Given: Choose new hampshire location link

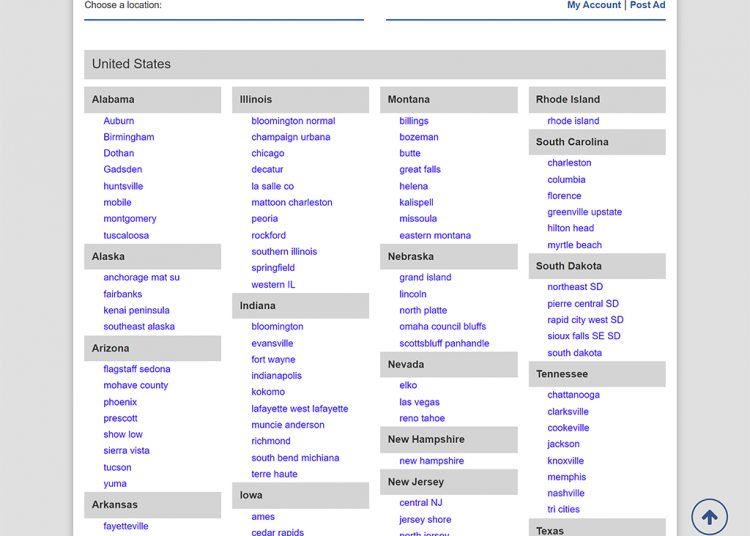Looking at the screenshot, I should pos(431,461).
